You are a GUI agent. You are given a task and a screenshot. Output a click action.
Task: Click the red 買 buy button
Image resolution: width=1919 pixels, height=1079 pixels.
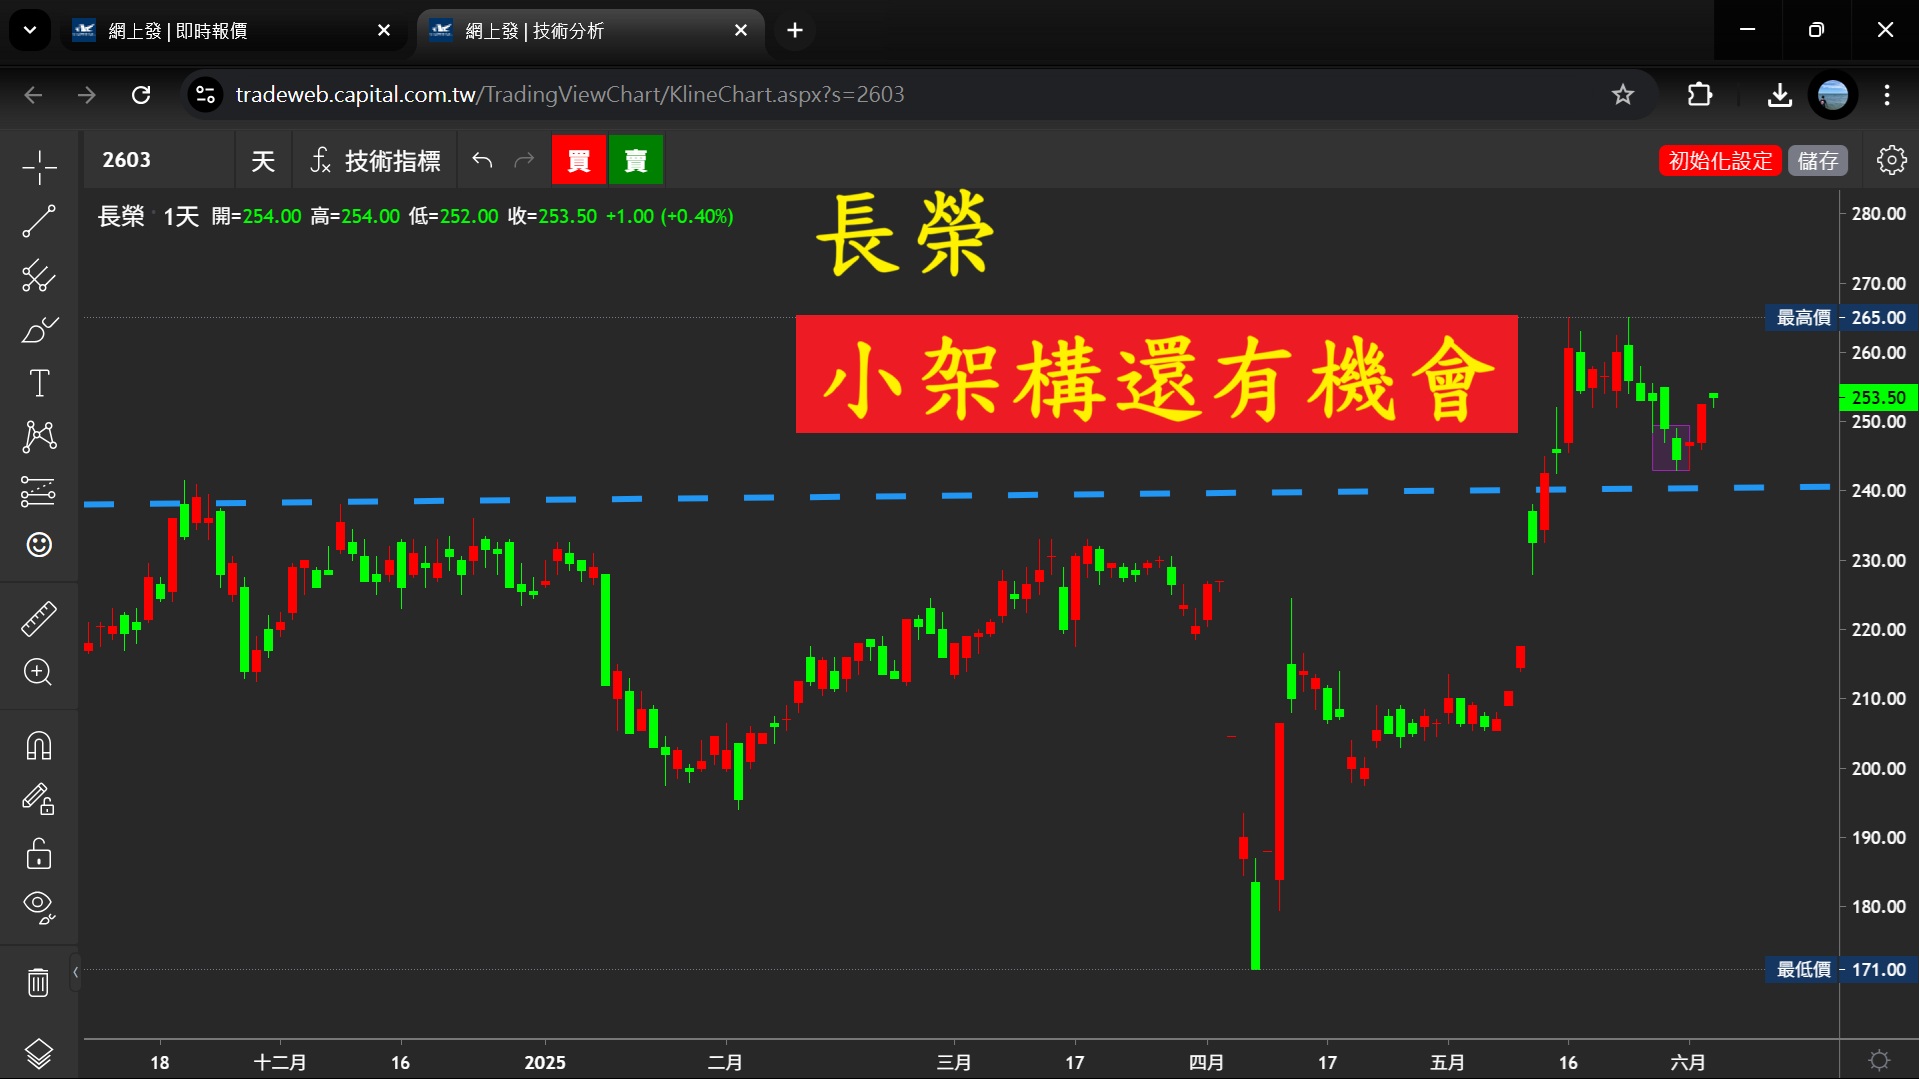pos(579,160)
